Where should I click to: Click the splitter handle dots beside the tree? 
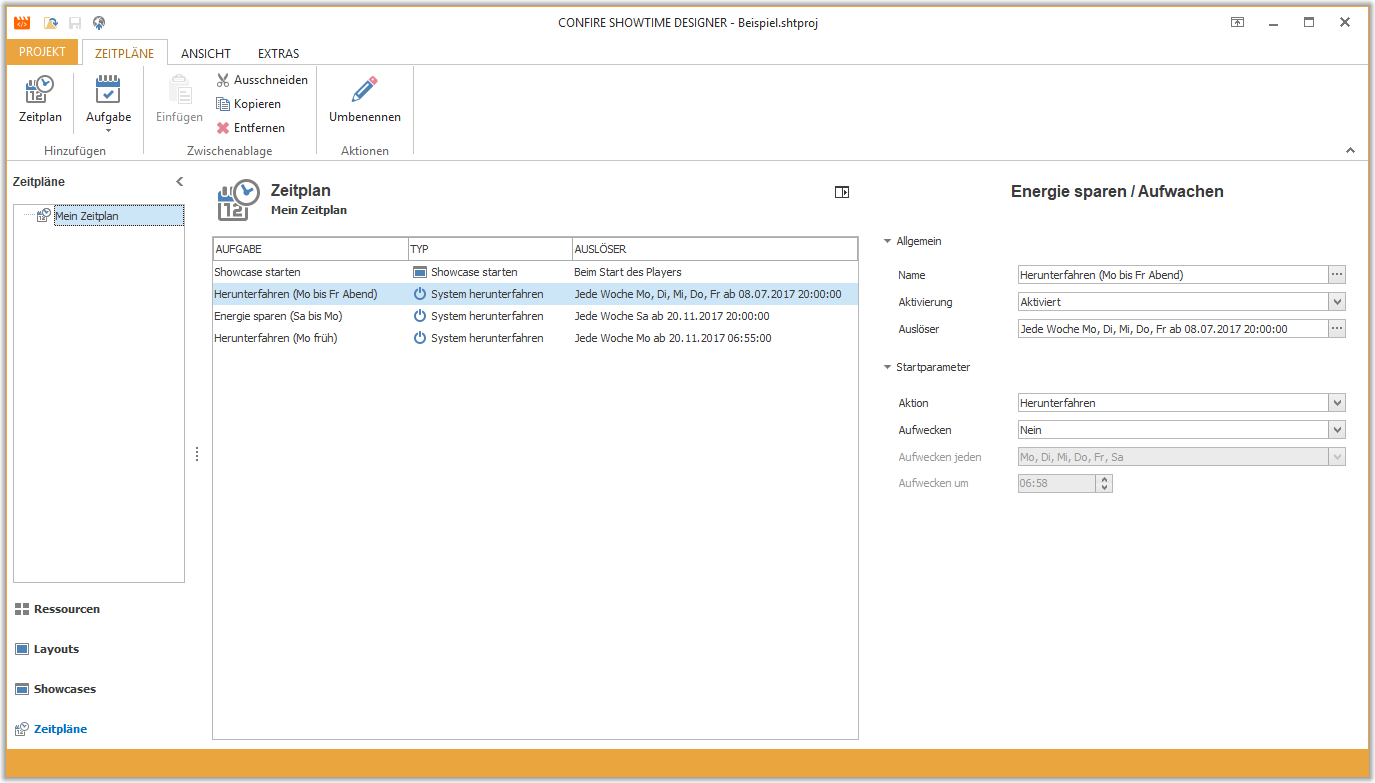[197, 454]
